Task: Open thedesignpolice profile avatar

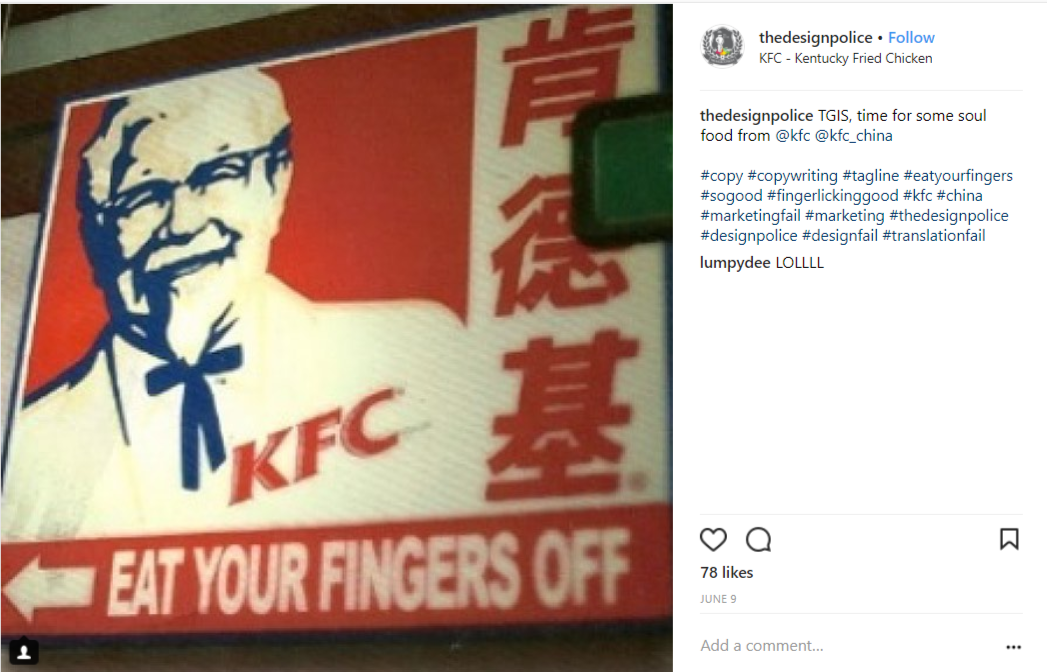Action: (722, 47)
